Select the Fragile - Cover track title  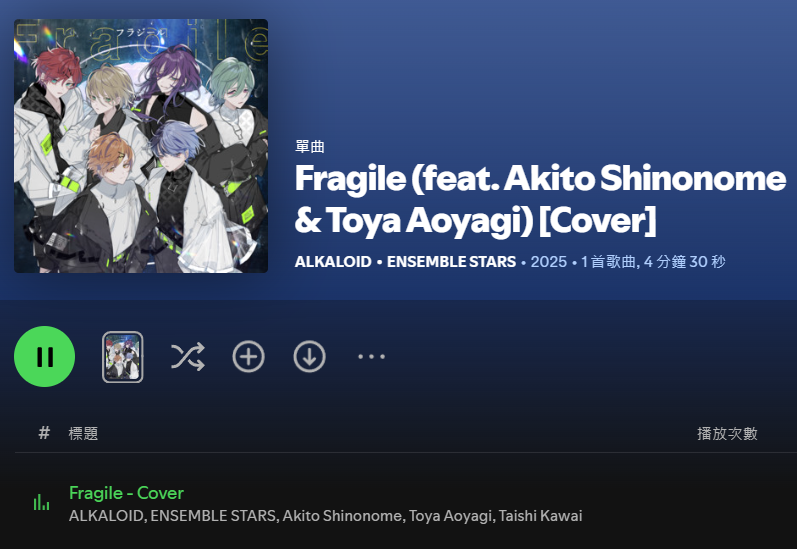point(126,493)
